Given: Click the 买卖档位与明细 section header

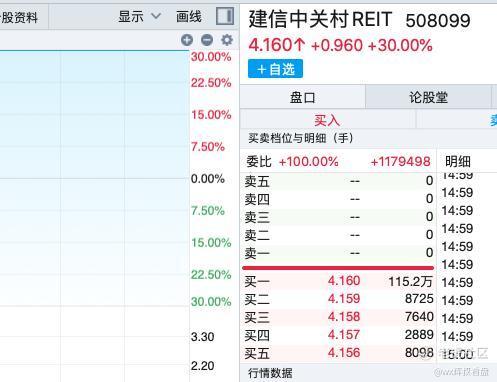Looking at the screenshot, I should (x=300, y=138).
